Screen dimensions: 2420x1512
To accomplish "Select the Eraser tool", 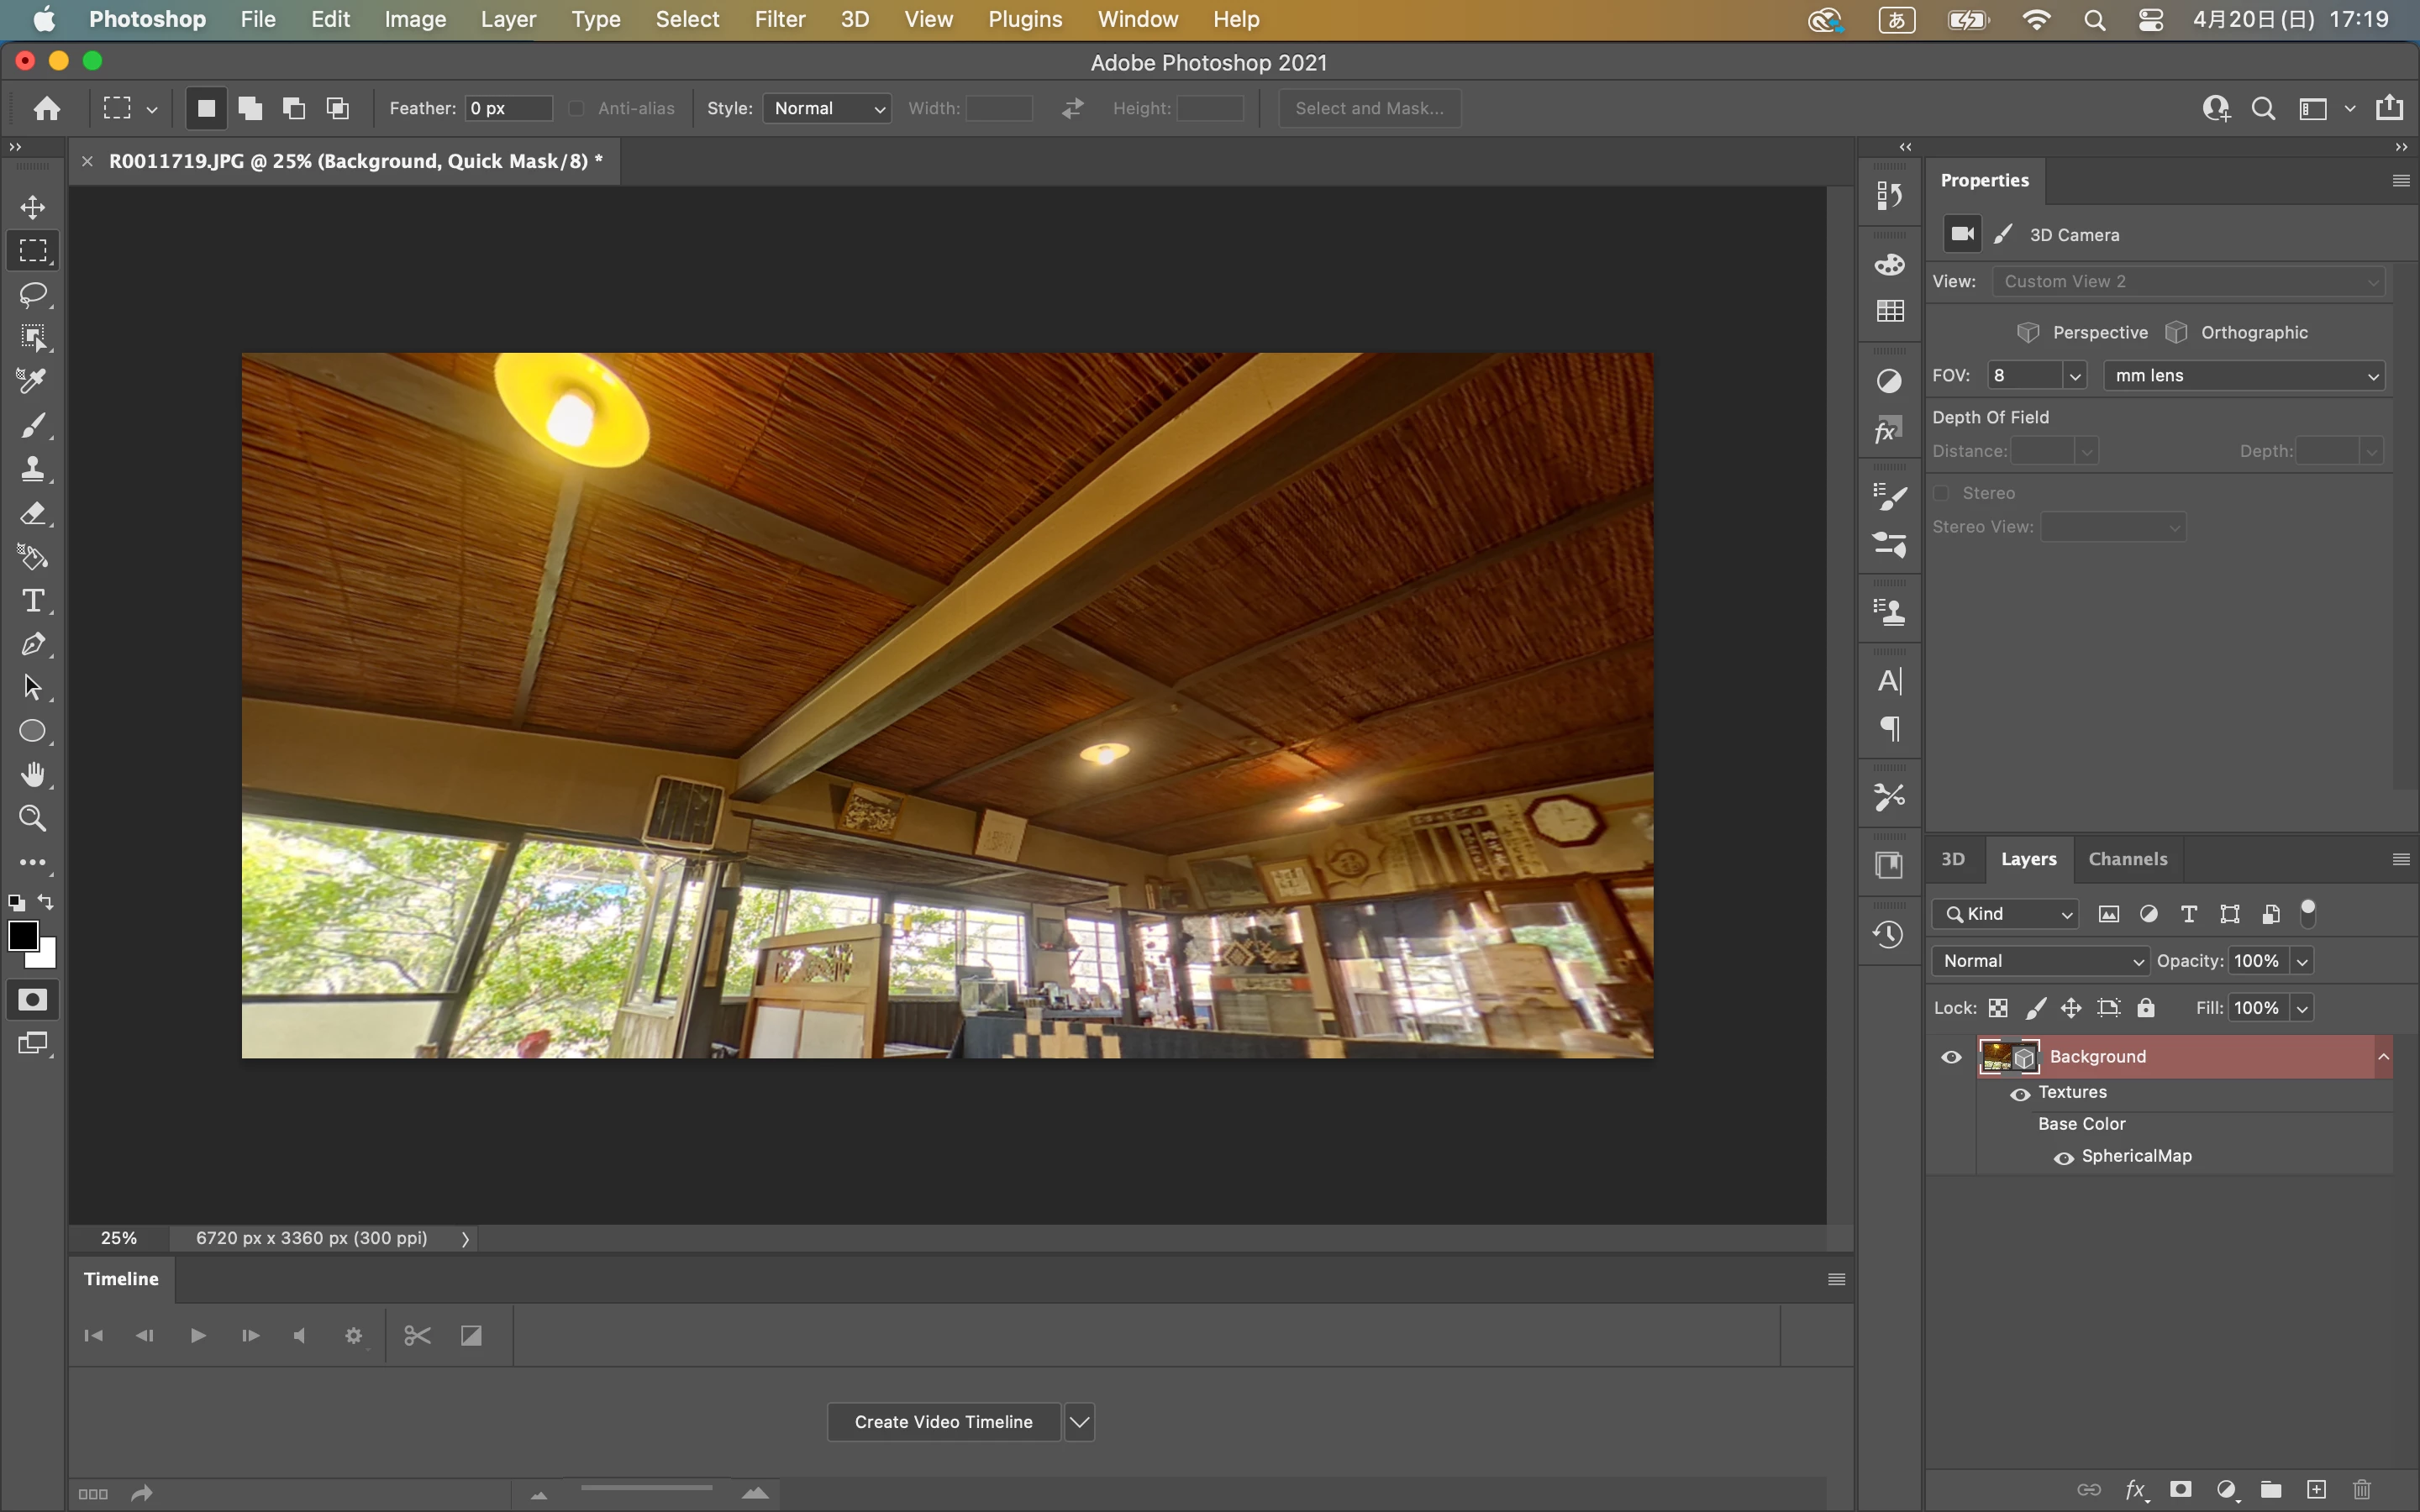I will click(33, 513).
